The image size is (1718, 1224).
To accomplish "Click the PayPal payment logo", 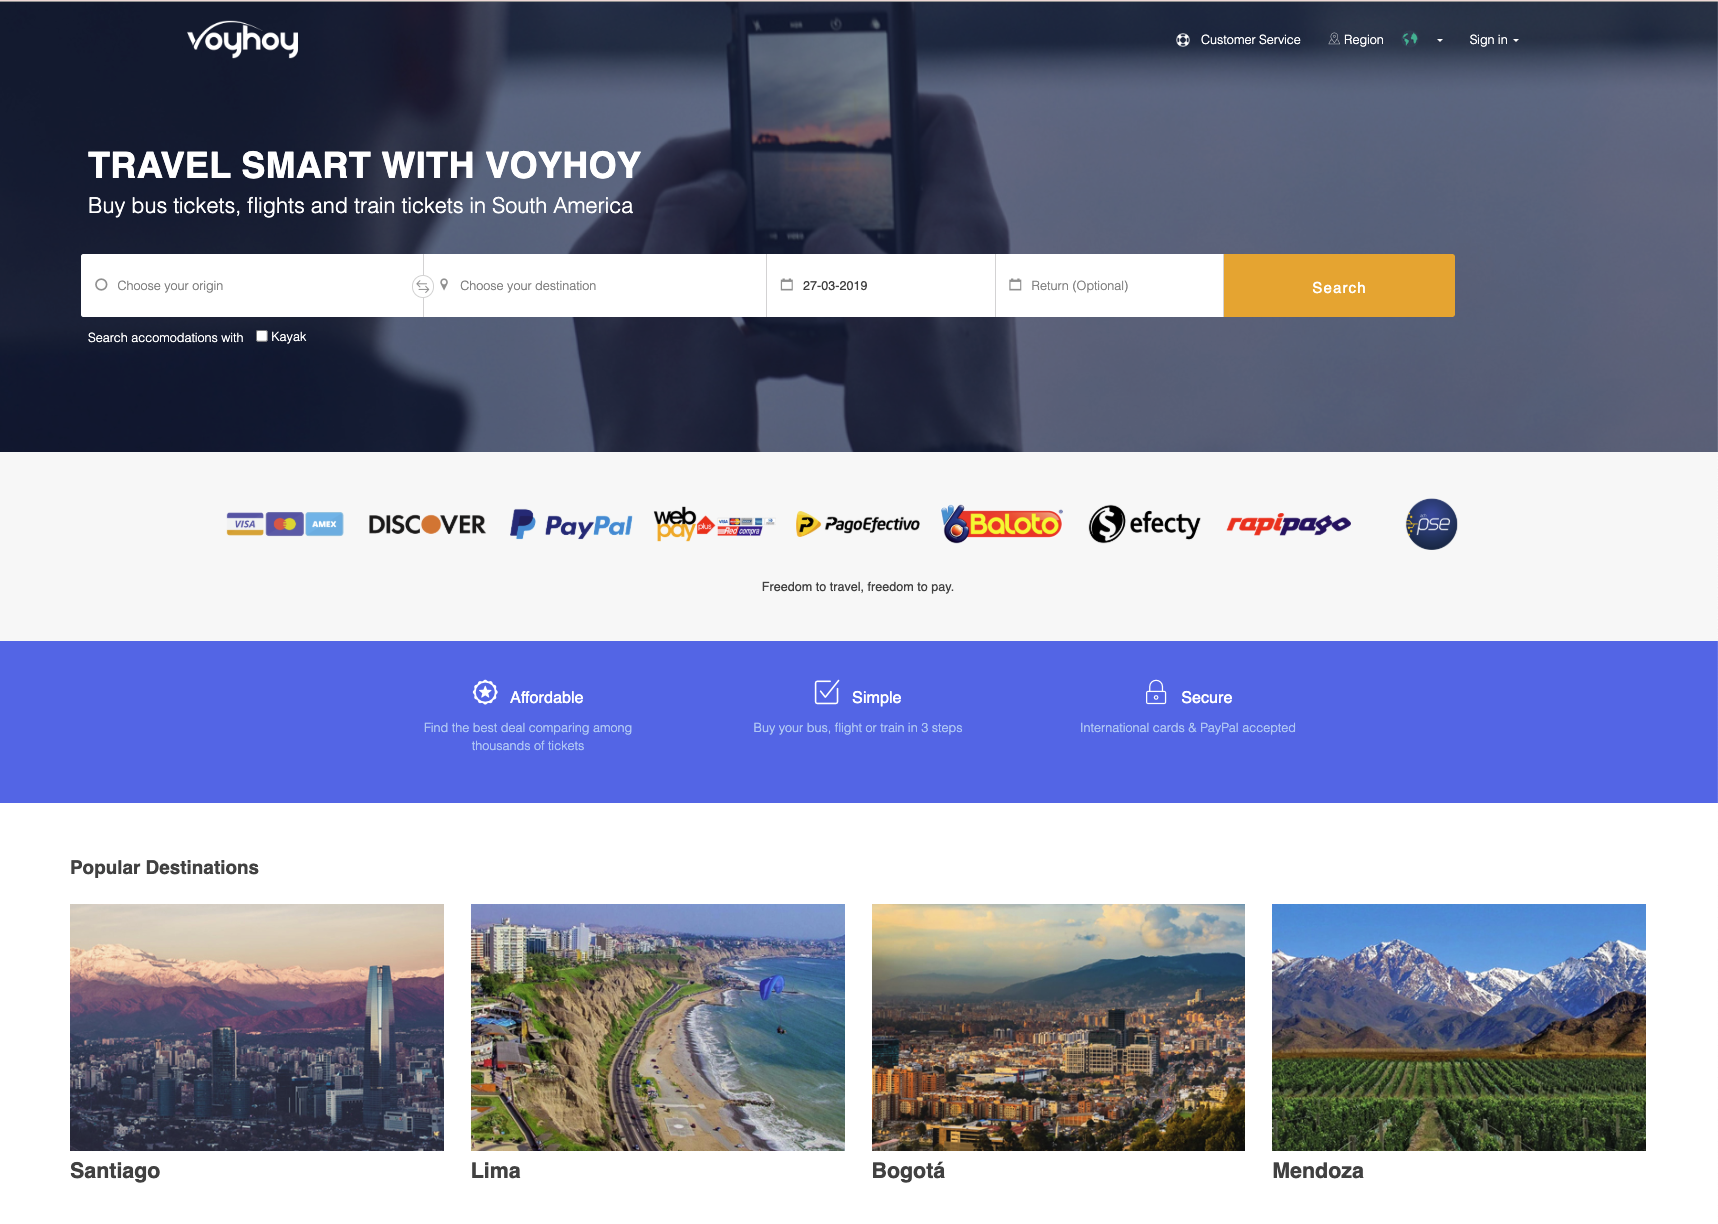I will point(571,524).
